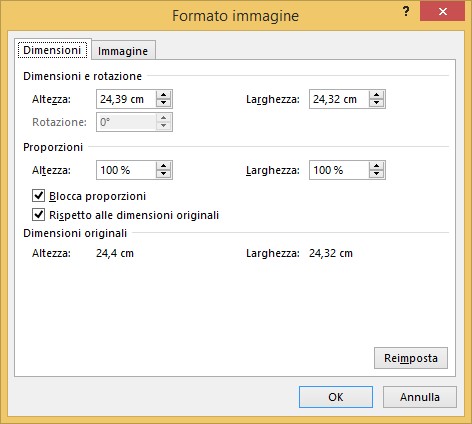Increase Proporzioni Altezza percentage up arrow
Viewport: 472px width, 424px height.
pyautogui.click(x=163, y=166)
